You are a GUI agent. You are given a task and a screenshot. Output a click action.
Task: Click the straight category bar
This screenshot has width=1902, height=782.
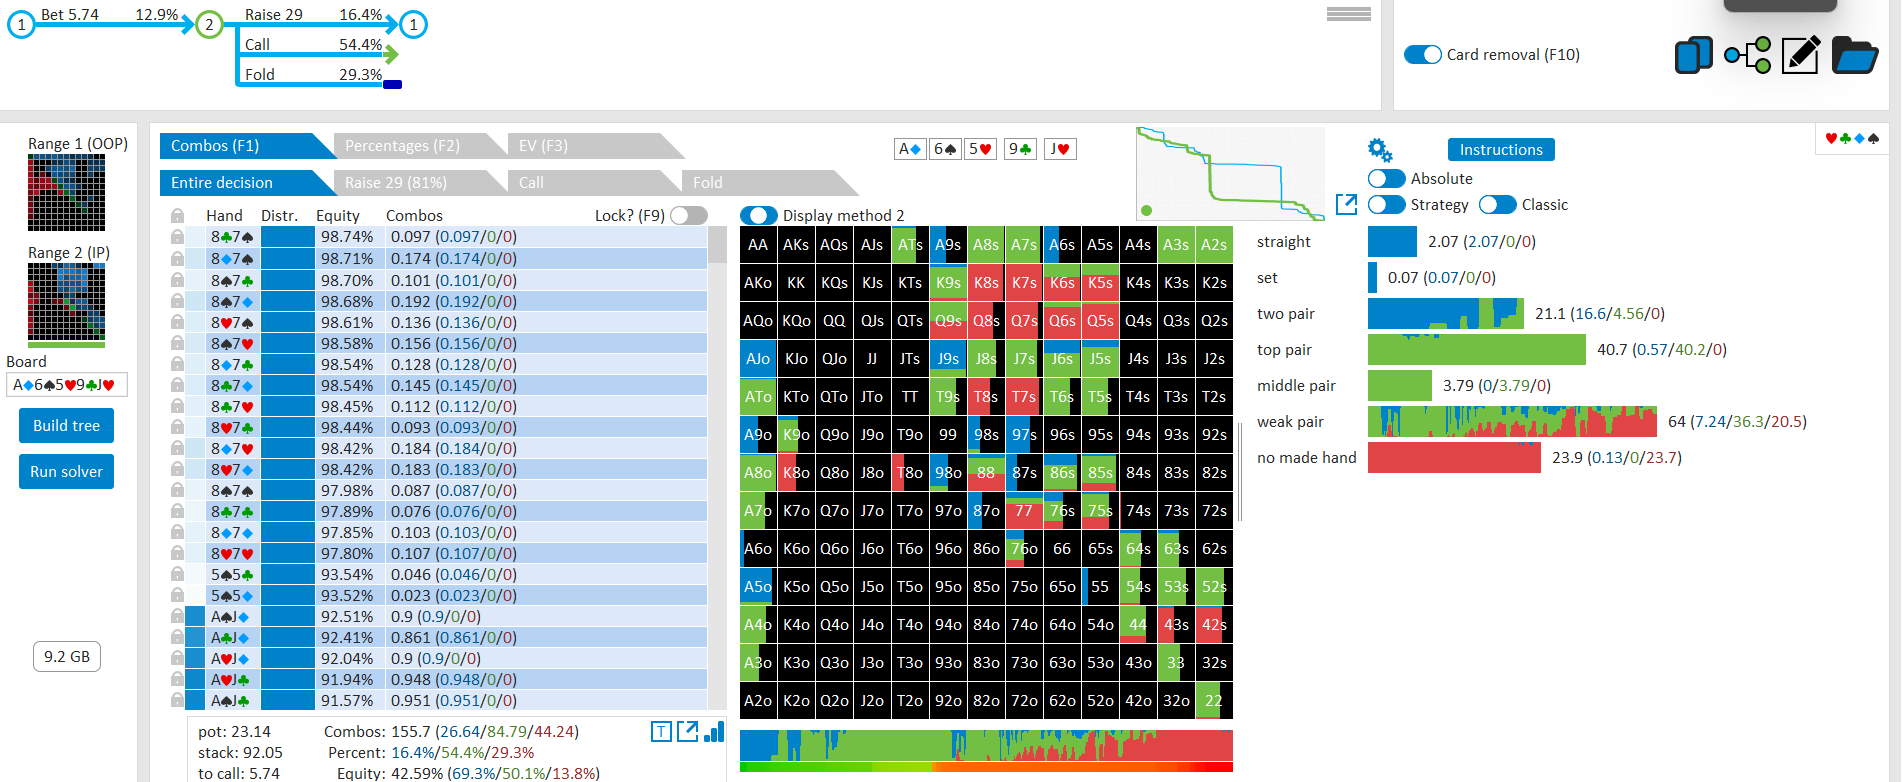[1392, 241]
